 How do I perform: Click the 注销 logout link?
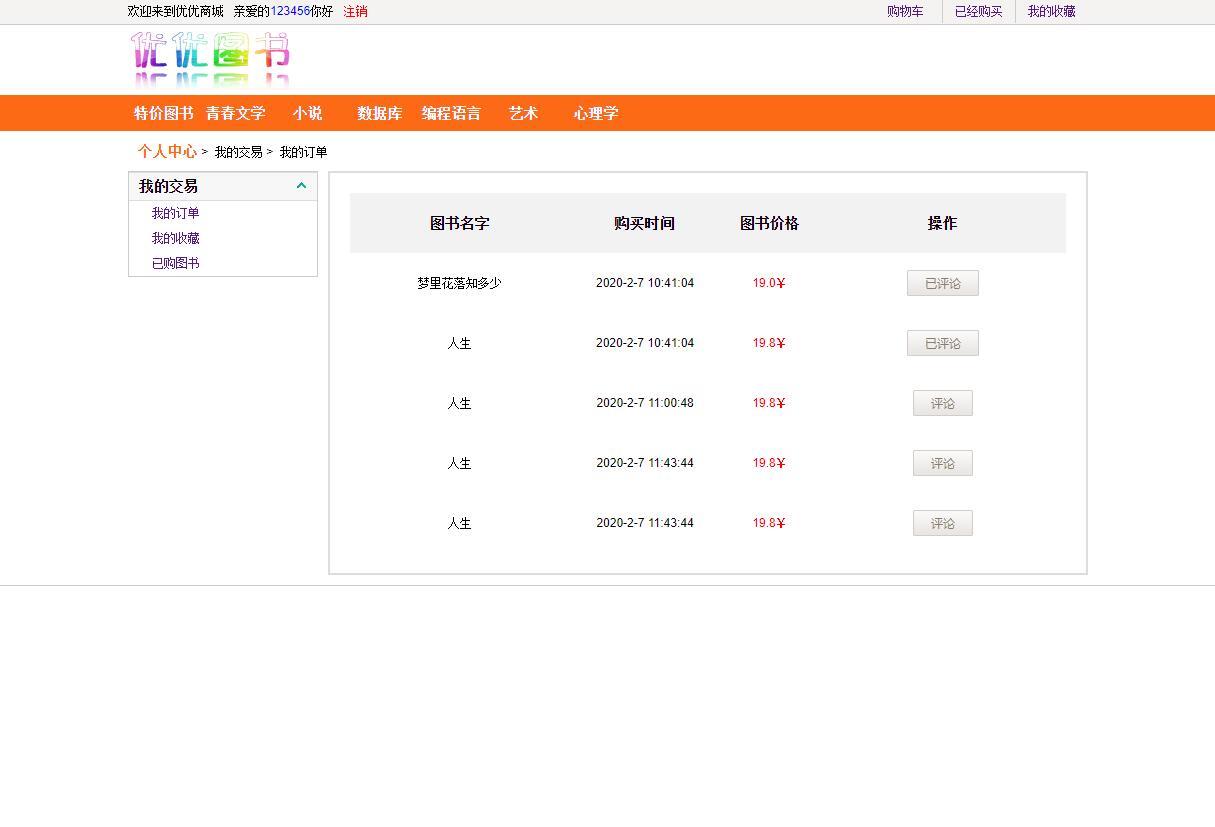pos(354,12)
